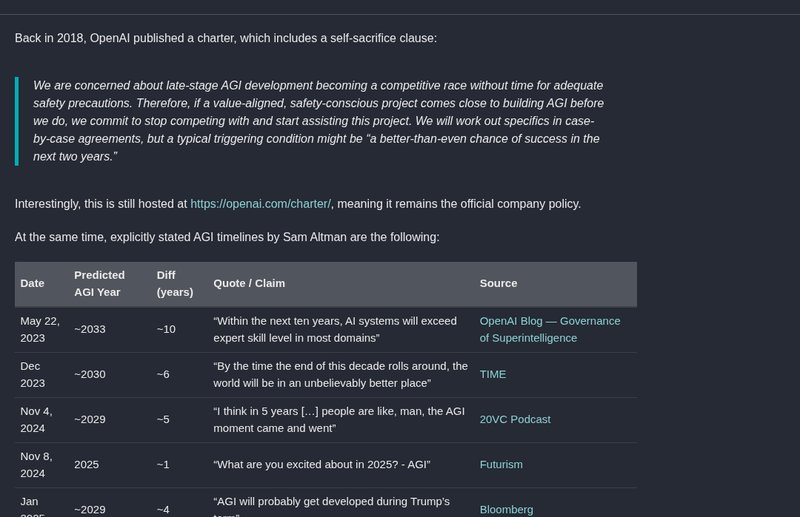Open the TIME source link
The height and width of the screenshot is (517, 800).
493,374
